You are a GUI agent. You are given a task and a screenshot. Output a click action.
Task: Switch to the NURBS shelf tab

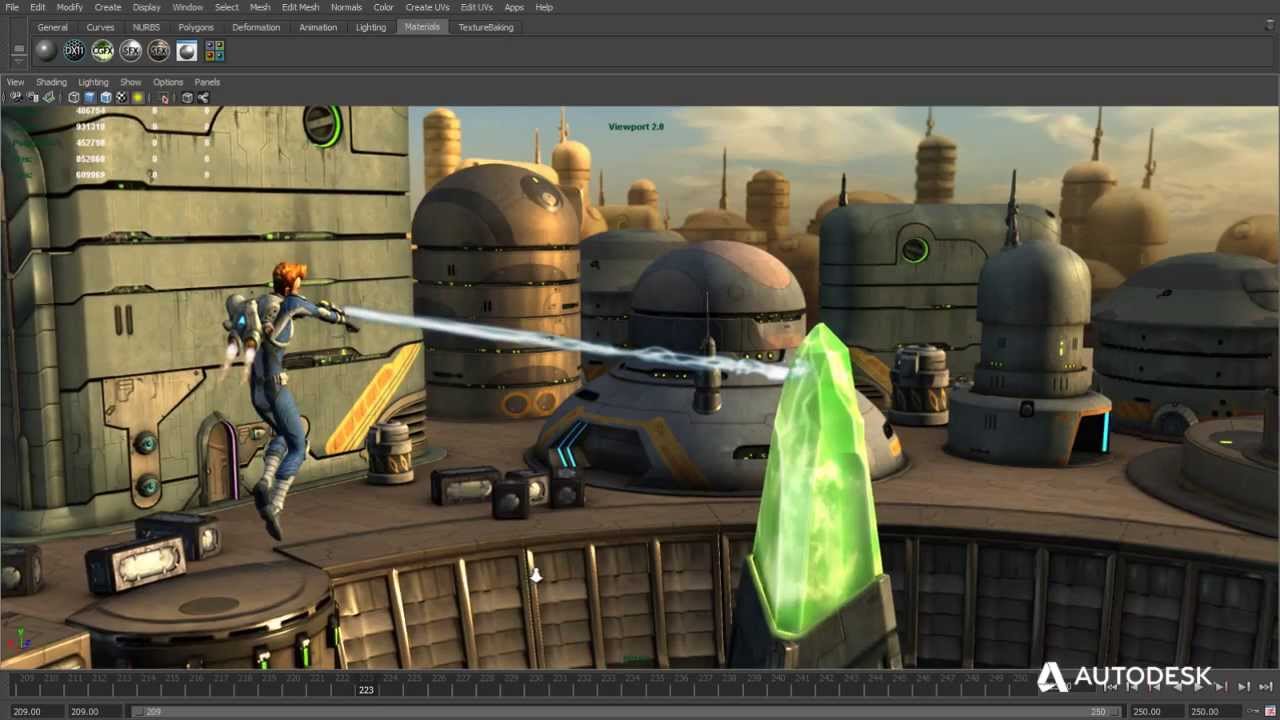[146, 27]
